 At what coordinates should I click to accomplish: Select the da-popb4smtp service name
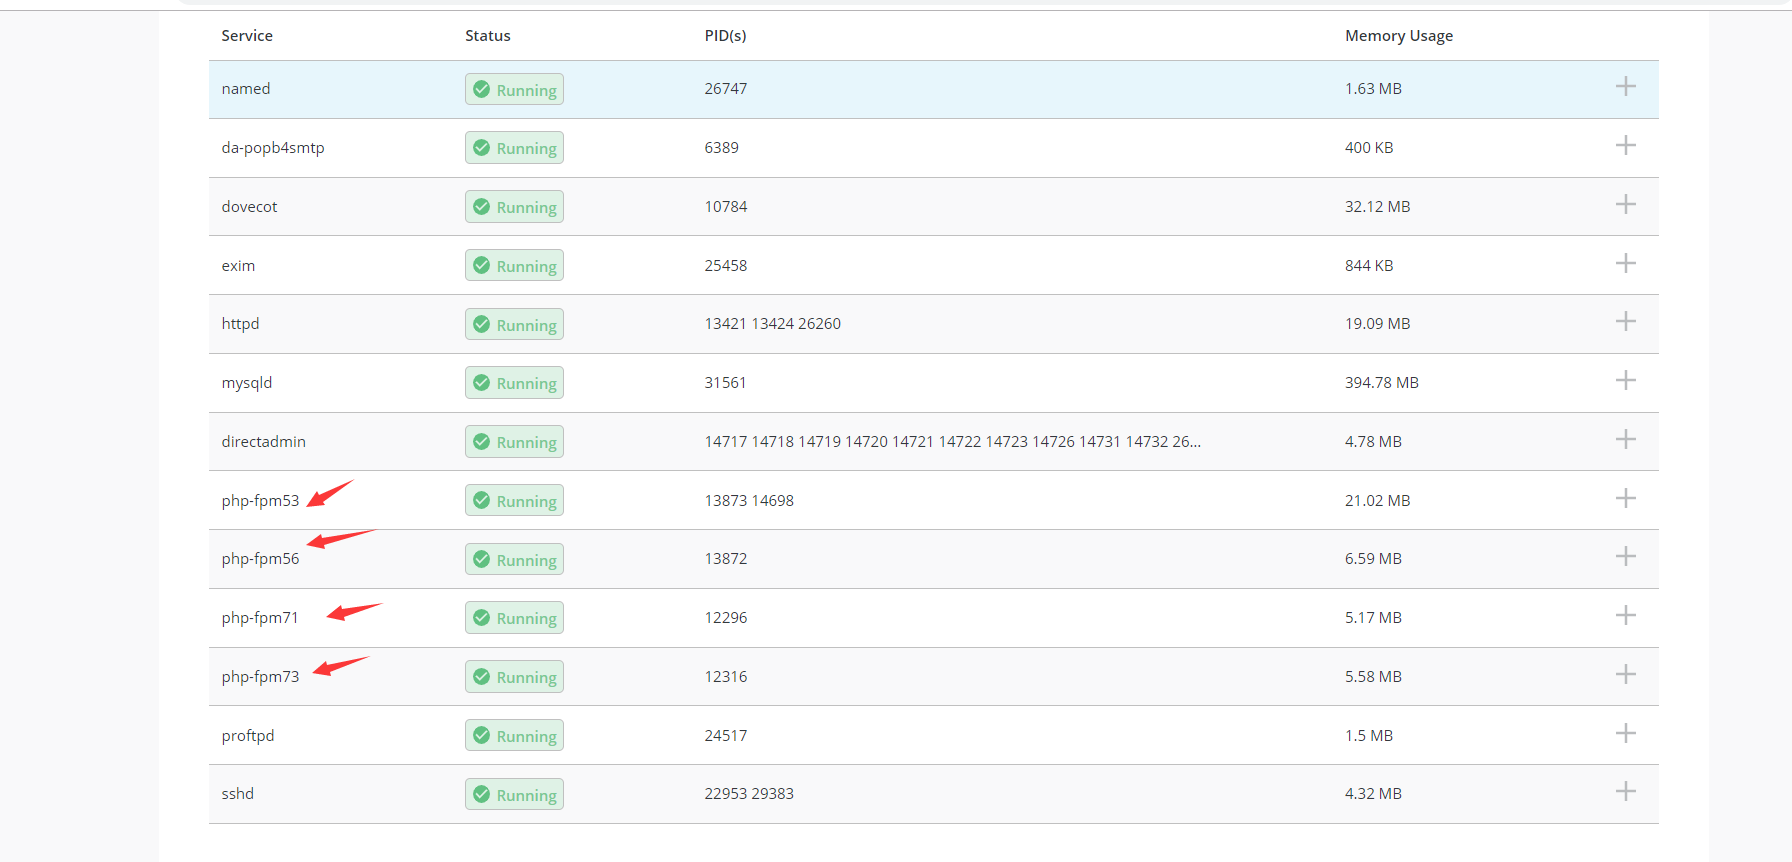[273, 148]
